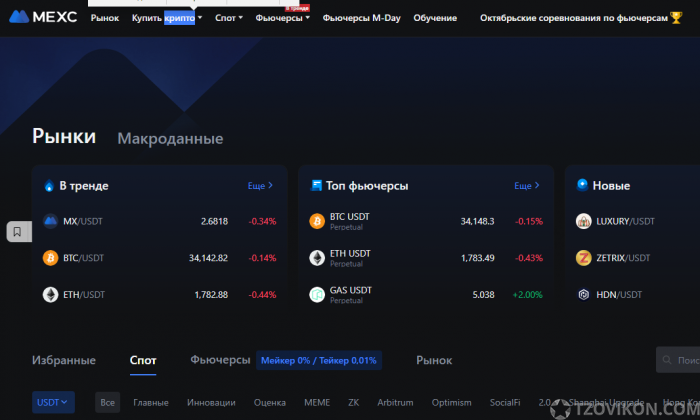
Task: Click the search input field
Action: pyautogui.click(x=678, y=360)
